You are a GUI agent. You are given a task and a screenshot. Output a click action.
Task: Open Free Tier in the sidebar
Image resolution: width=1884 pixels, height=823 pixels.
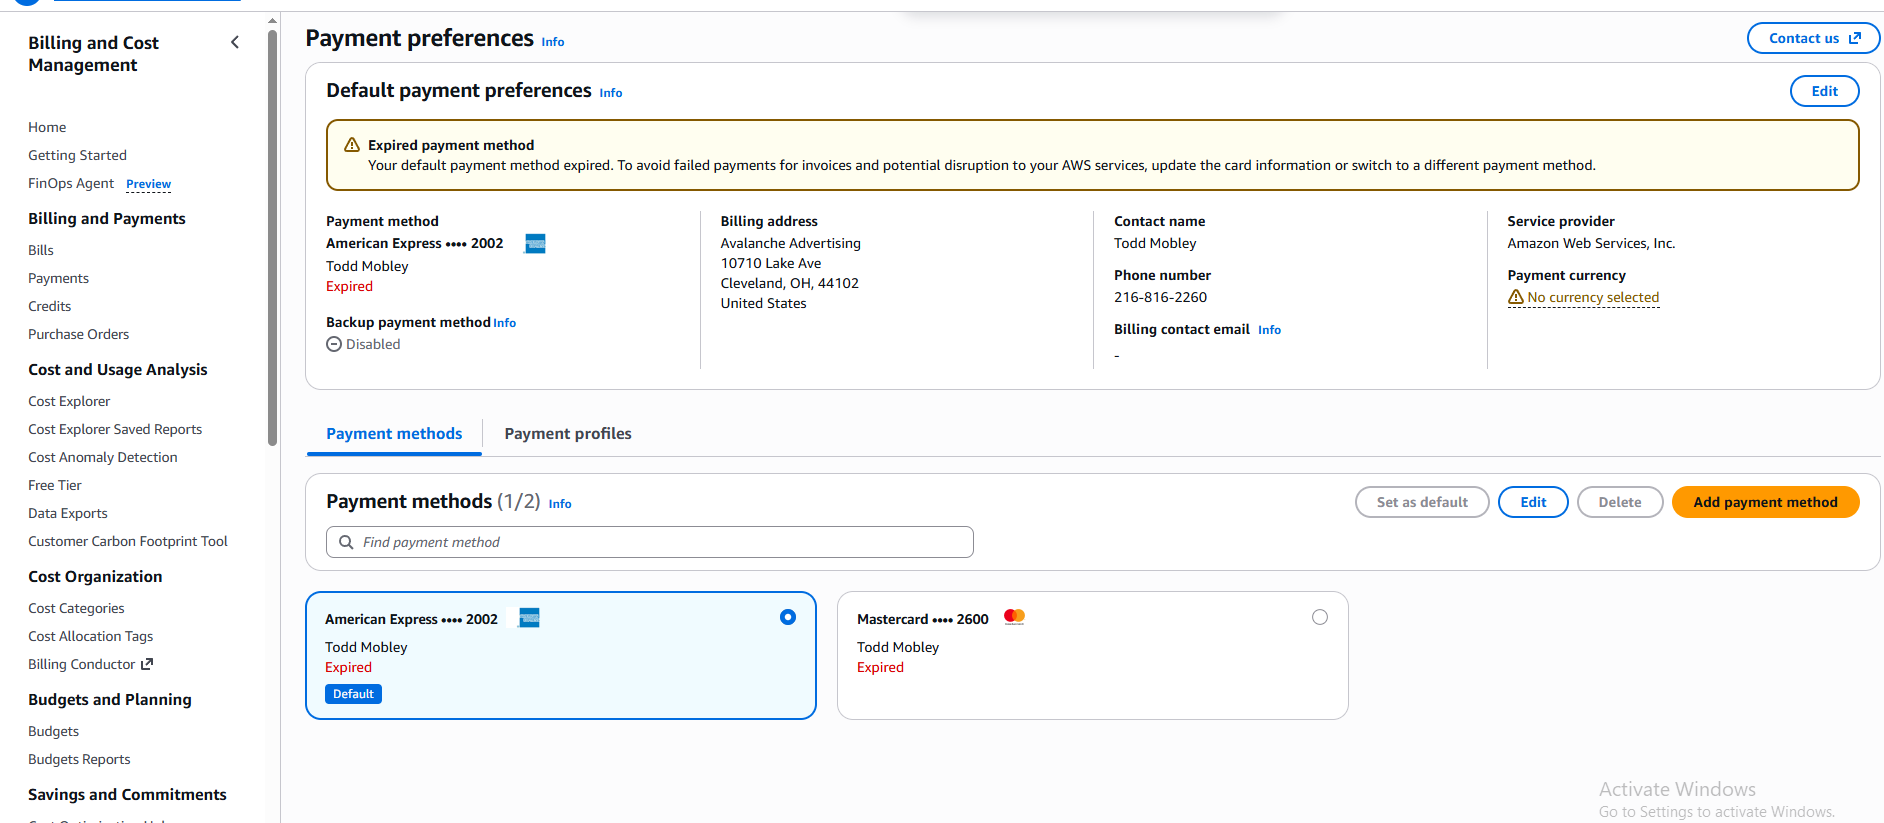pyautogui.click(x=55, y=485)
